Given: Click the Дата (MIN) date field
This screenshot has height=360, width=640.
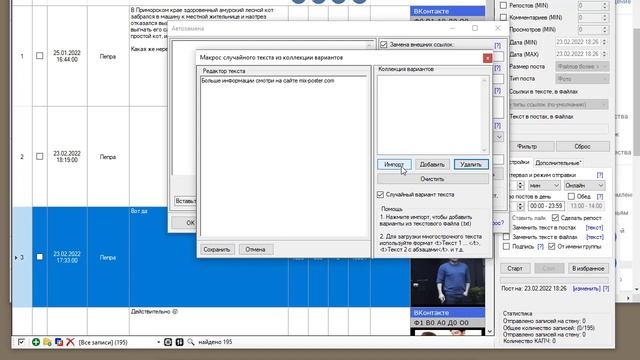Looking at the screenshot, I should click(x=581, y=42).
